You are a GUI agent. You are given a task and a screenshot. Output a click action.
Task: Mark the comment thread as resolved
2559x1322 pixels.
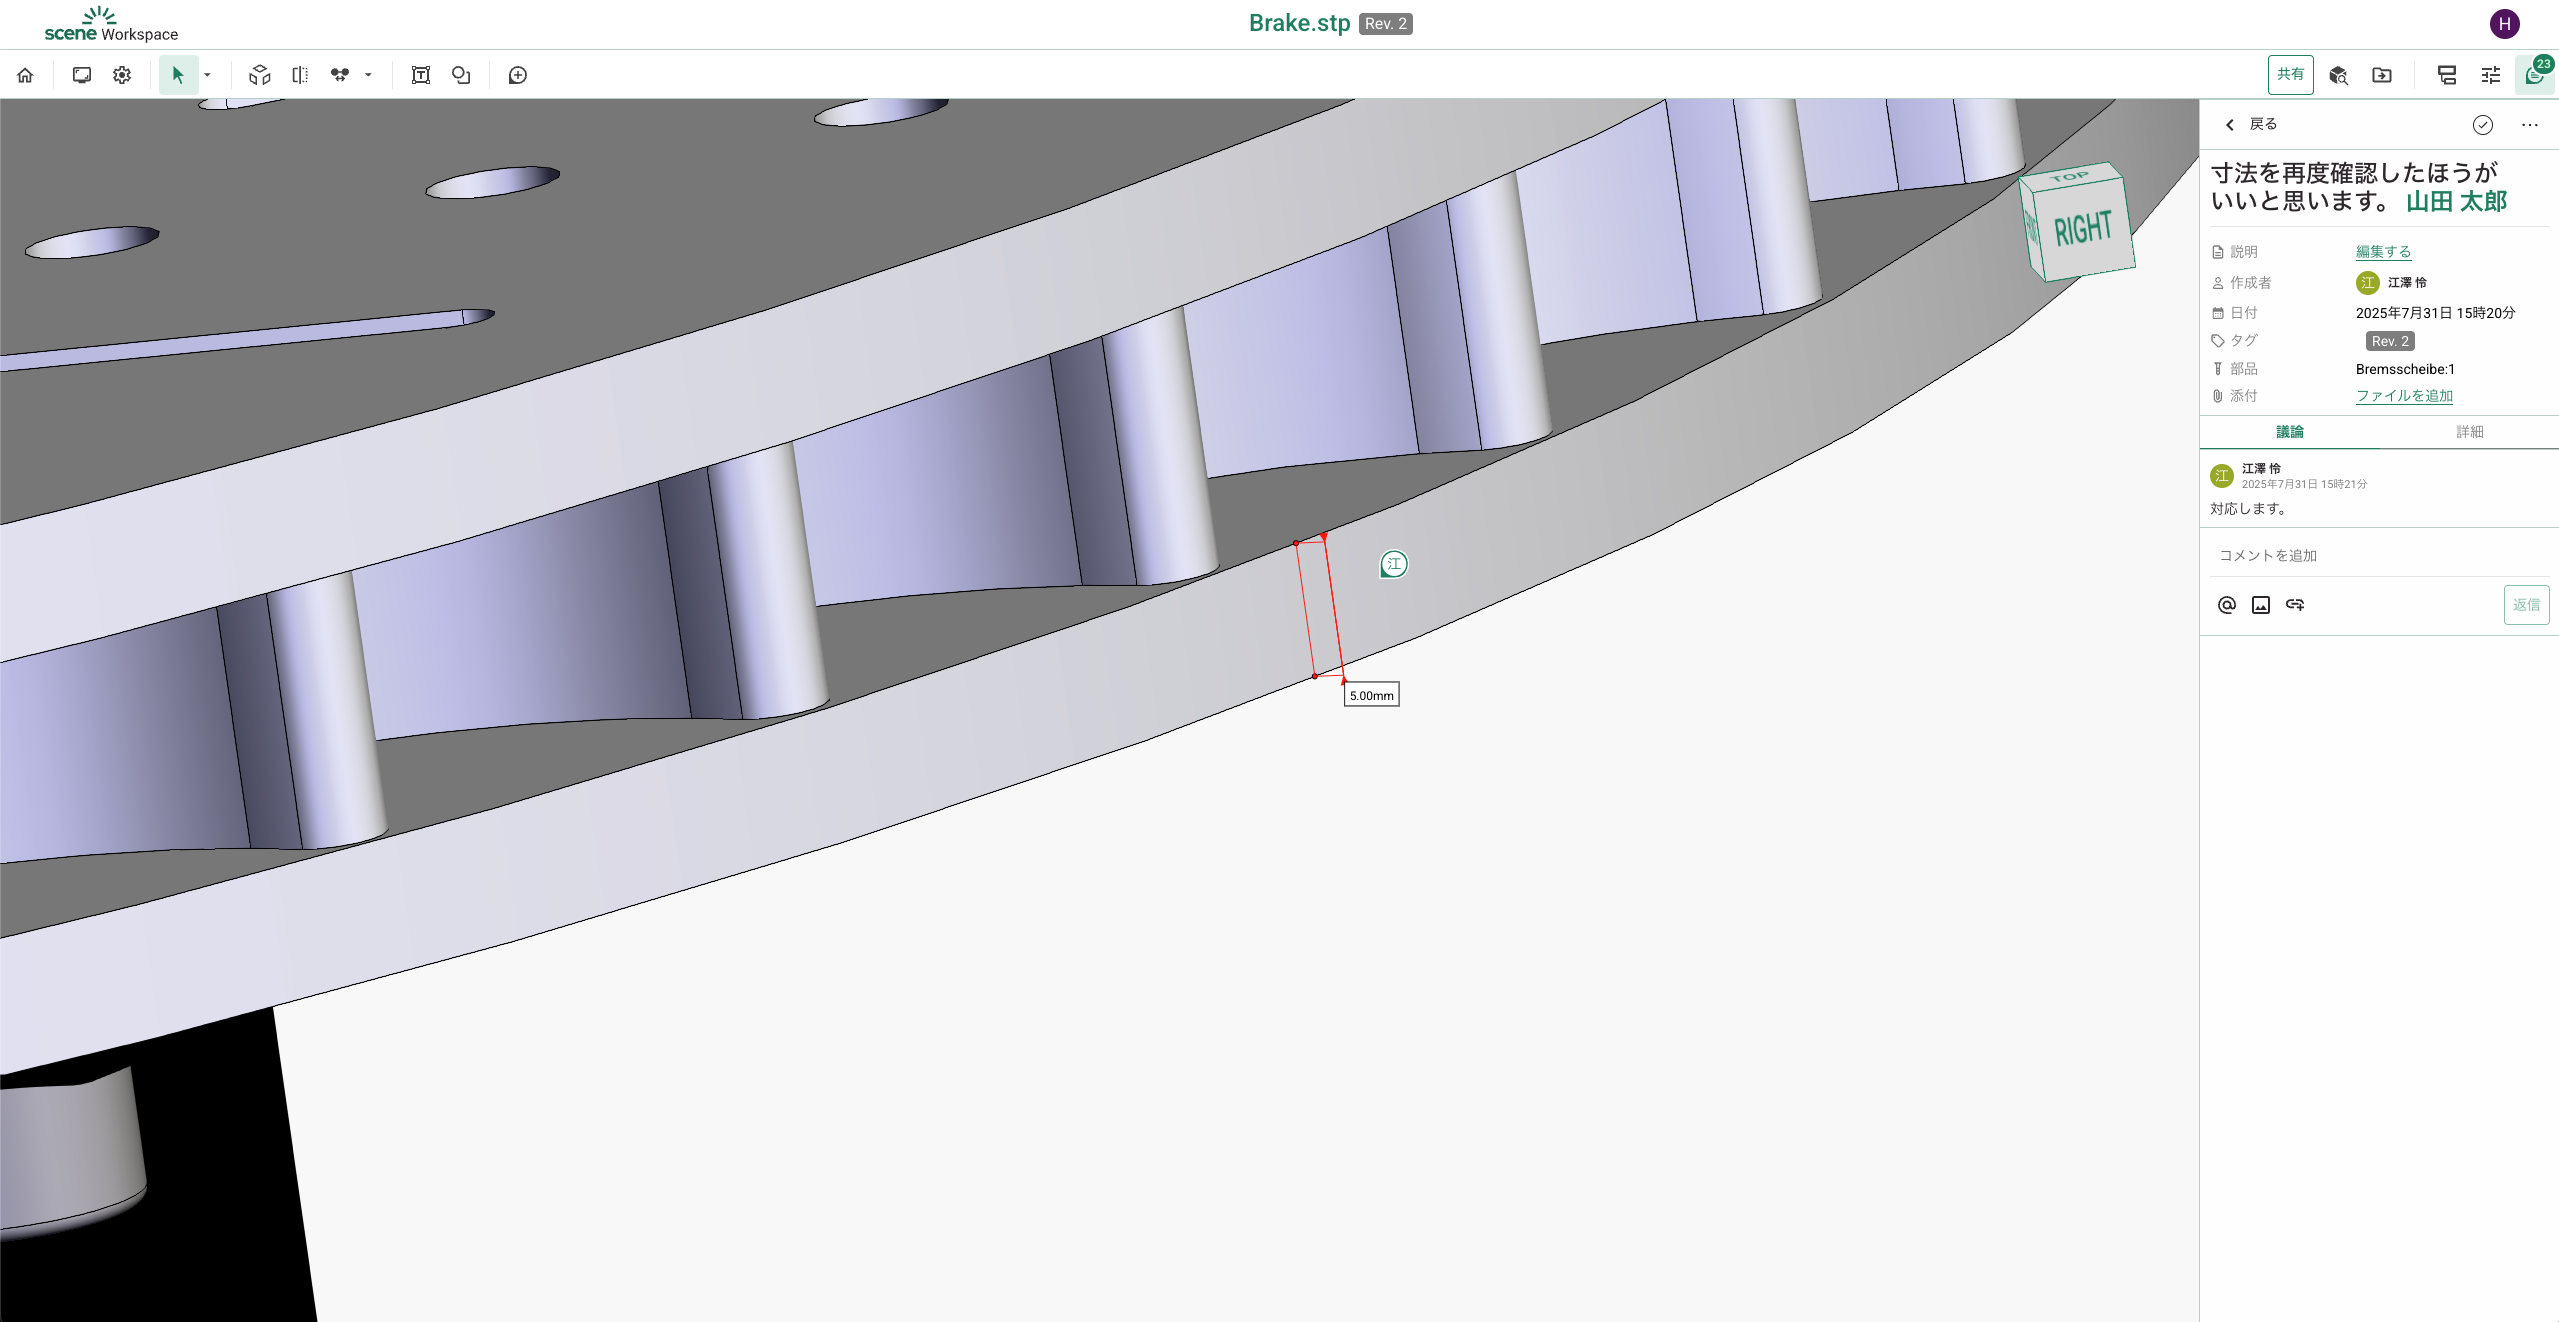click(x=2482, y=125)
